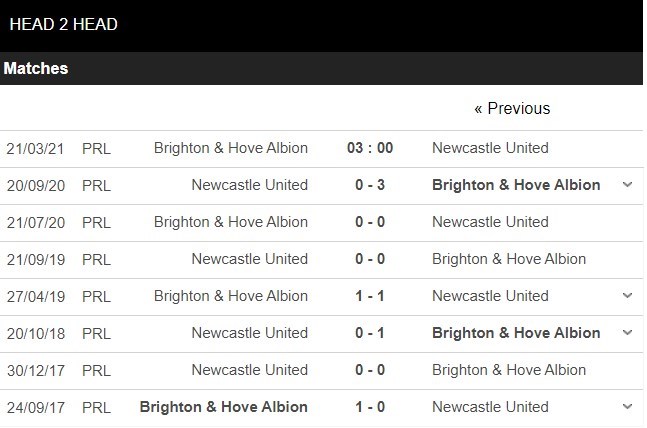Image resolution: width=647 pixels, height=428 pixels.
Task: Select the 1 - 1 score
Action: point(370,296)
